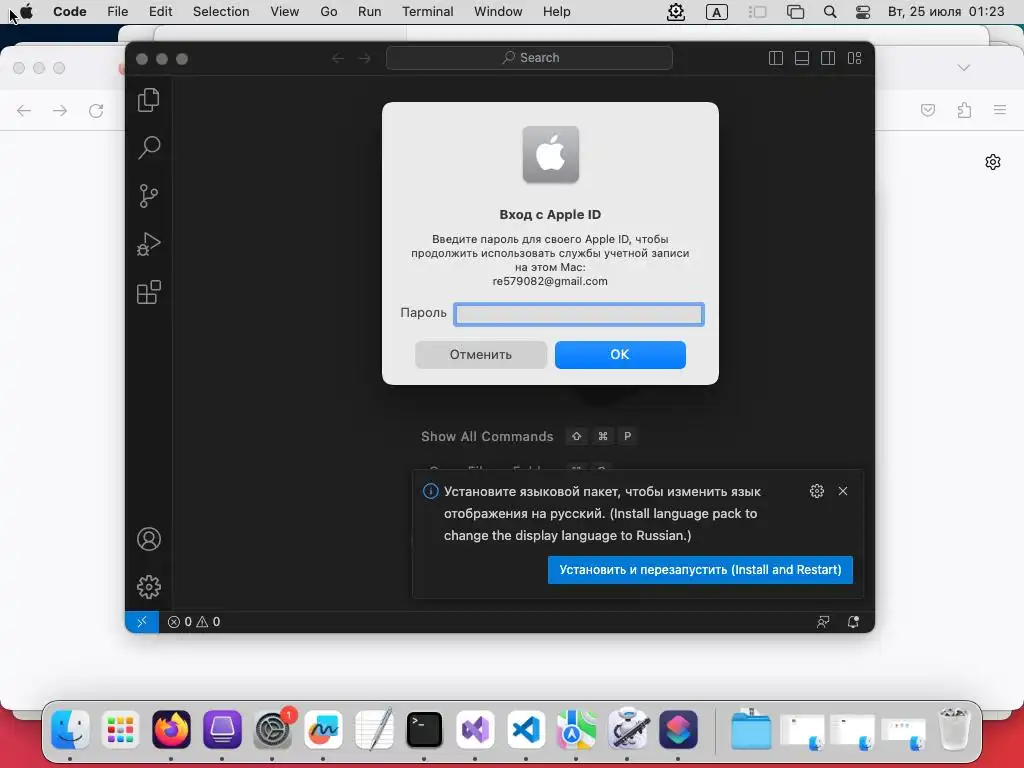The image size is (1024, 768).
Task: Open Launchpad from the Dock
Action: click(121, 729)
